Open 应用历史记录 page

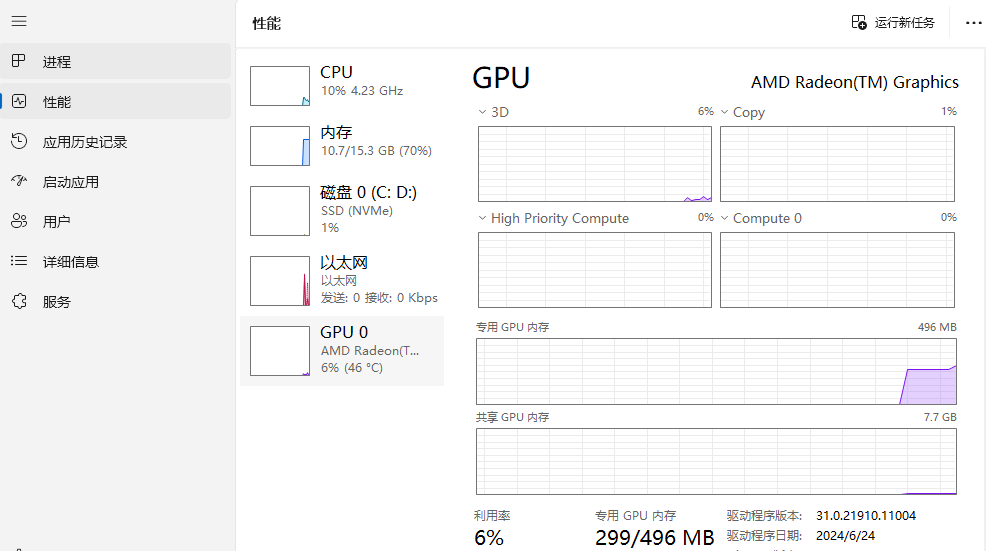[x=116, y=142]
